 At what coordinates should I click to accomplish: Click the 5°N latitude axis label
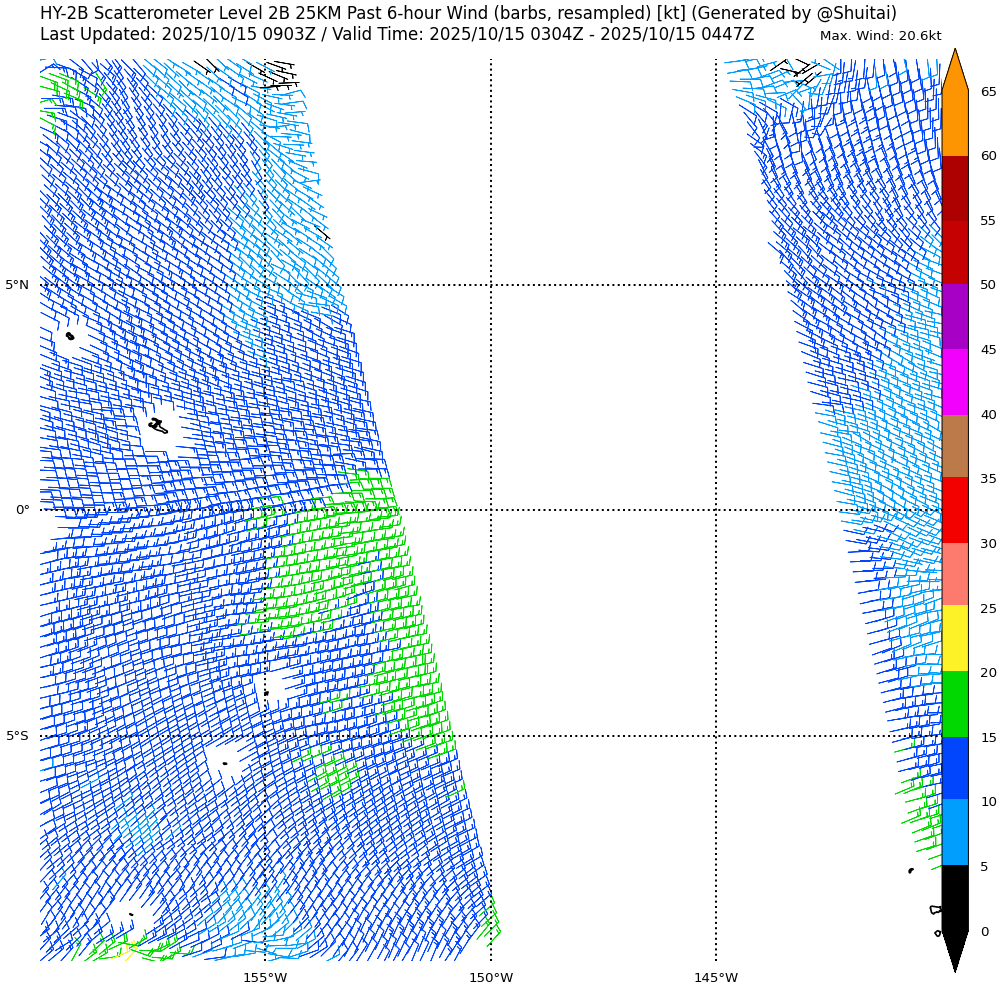[17, 285]
